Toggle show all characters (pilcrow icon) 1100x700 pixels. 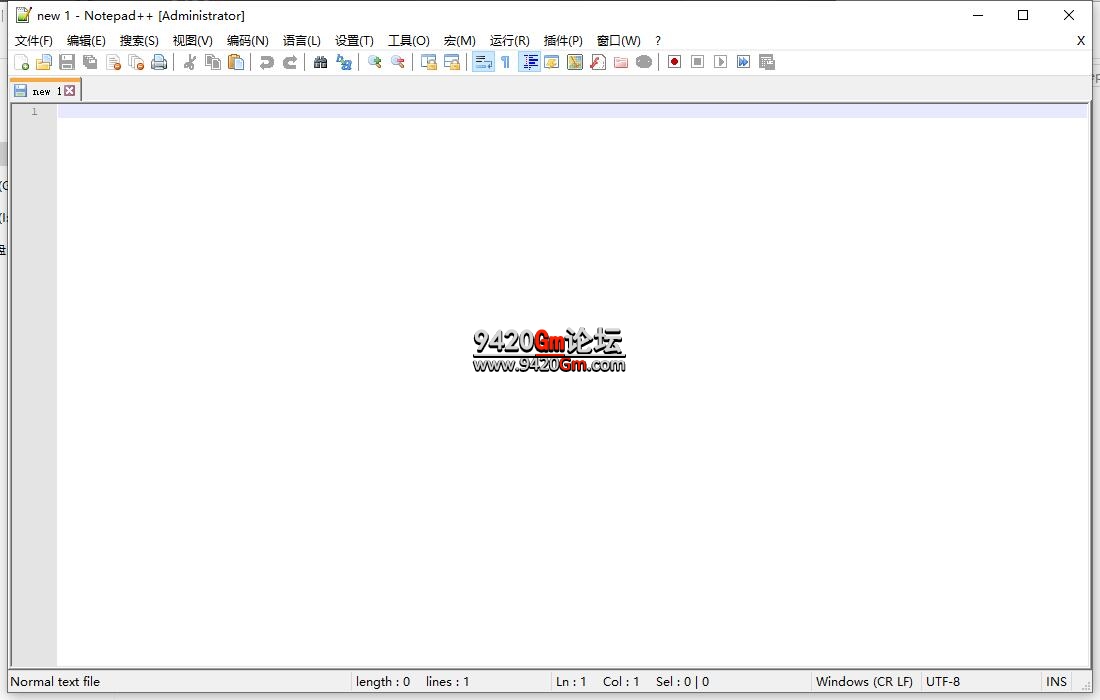pos(505,62)
